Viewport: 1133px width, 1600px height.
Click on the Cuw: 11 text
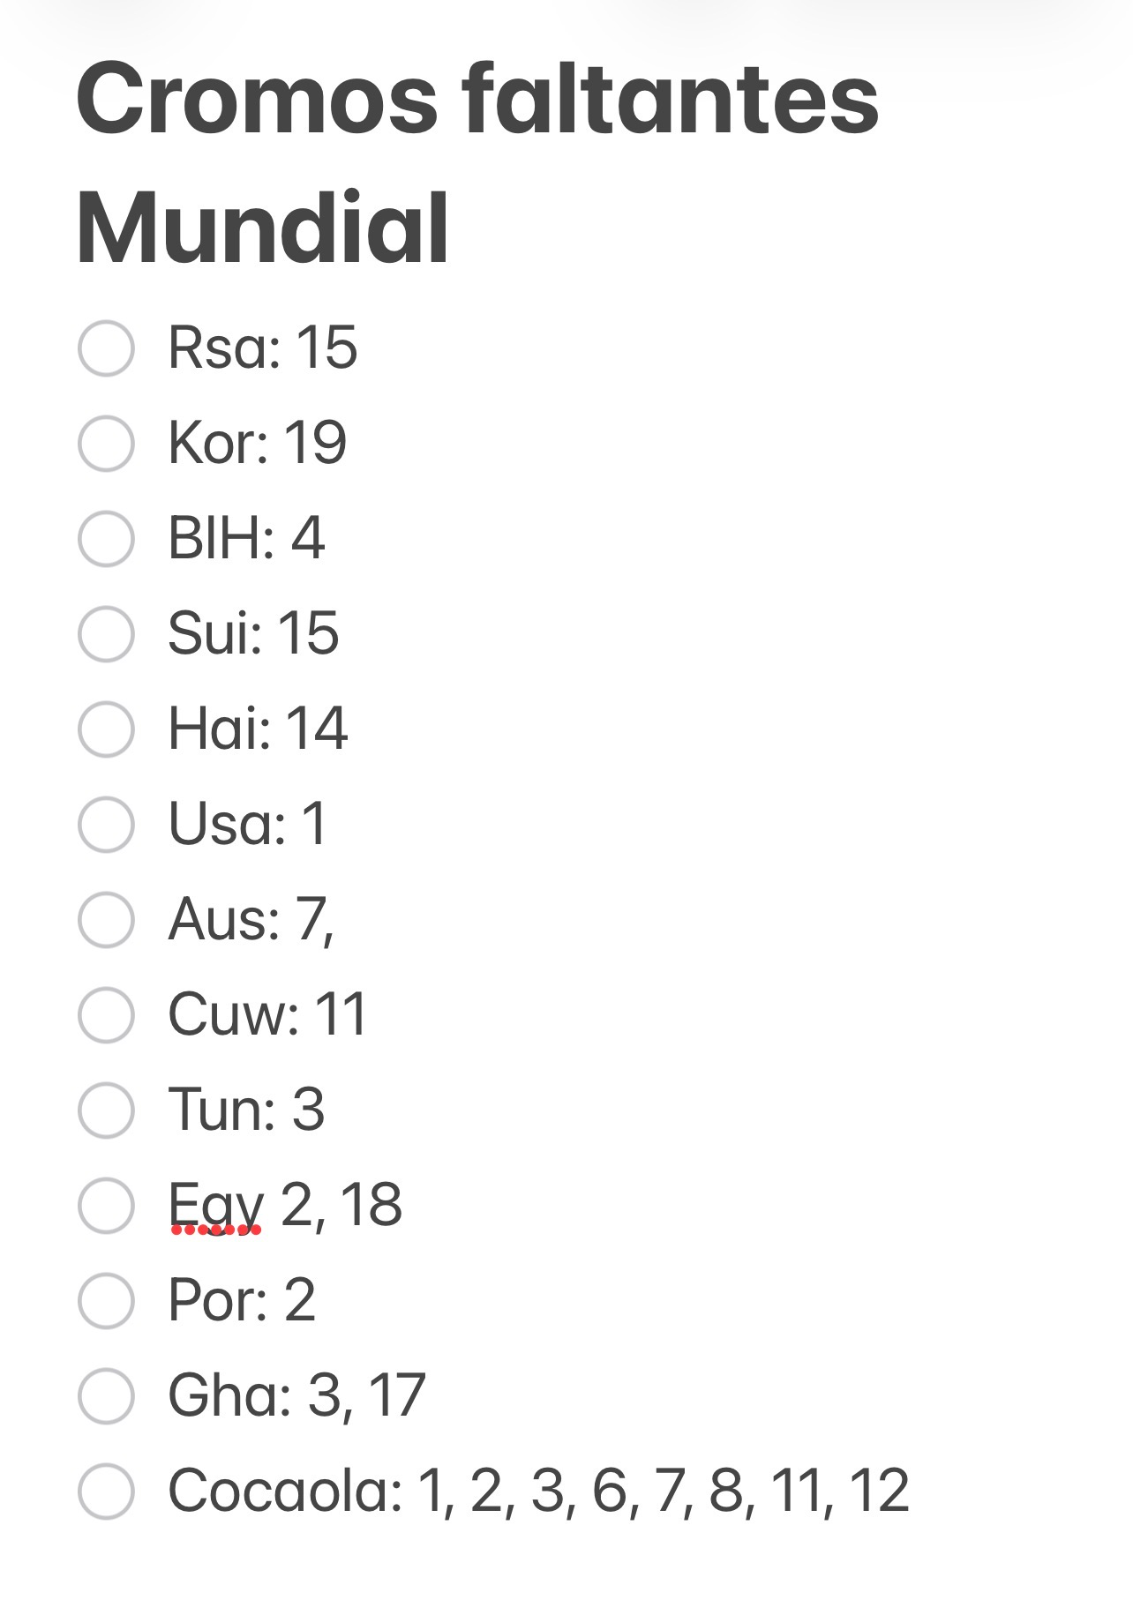click(268, 1014)
